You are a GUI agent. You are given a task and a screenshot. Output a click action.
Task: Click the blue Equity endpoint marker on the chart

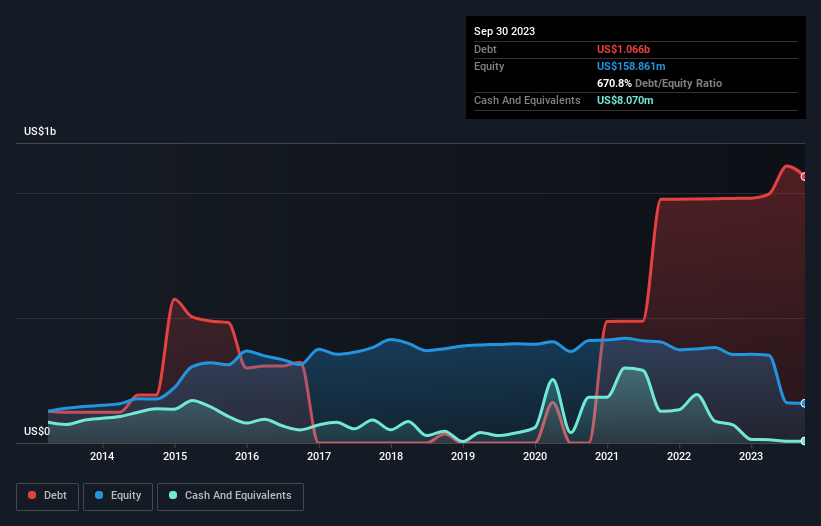[x=804, y=404]
